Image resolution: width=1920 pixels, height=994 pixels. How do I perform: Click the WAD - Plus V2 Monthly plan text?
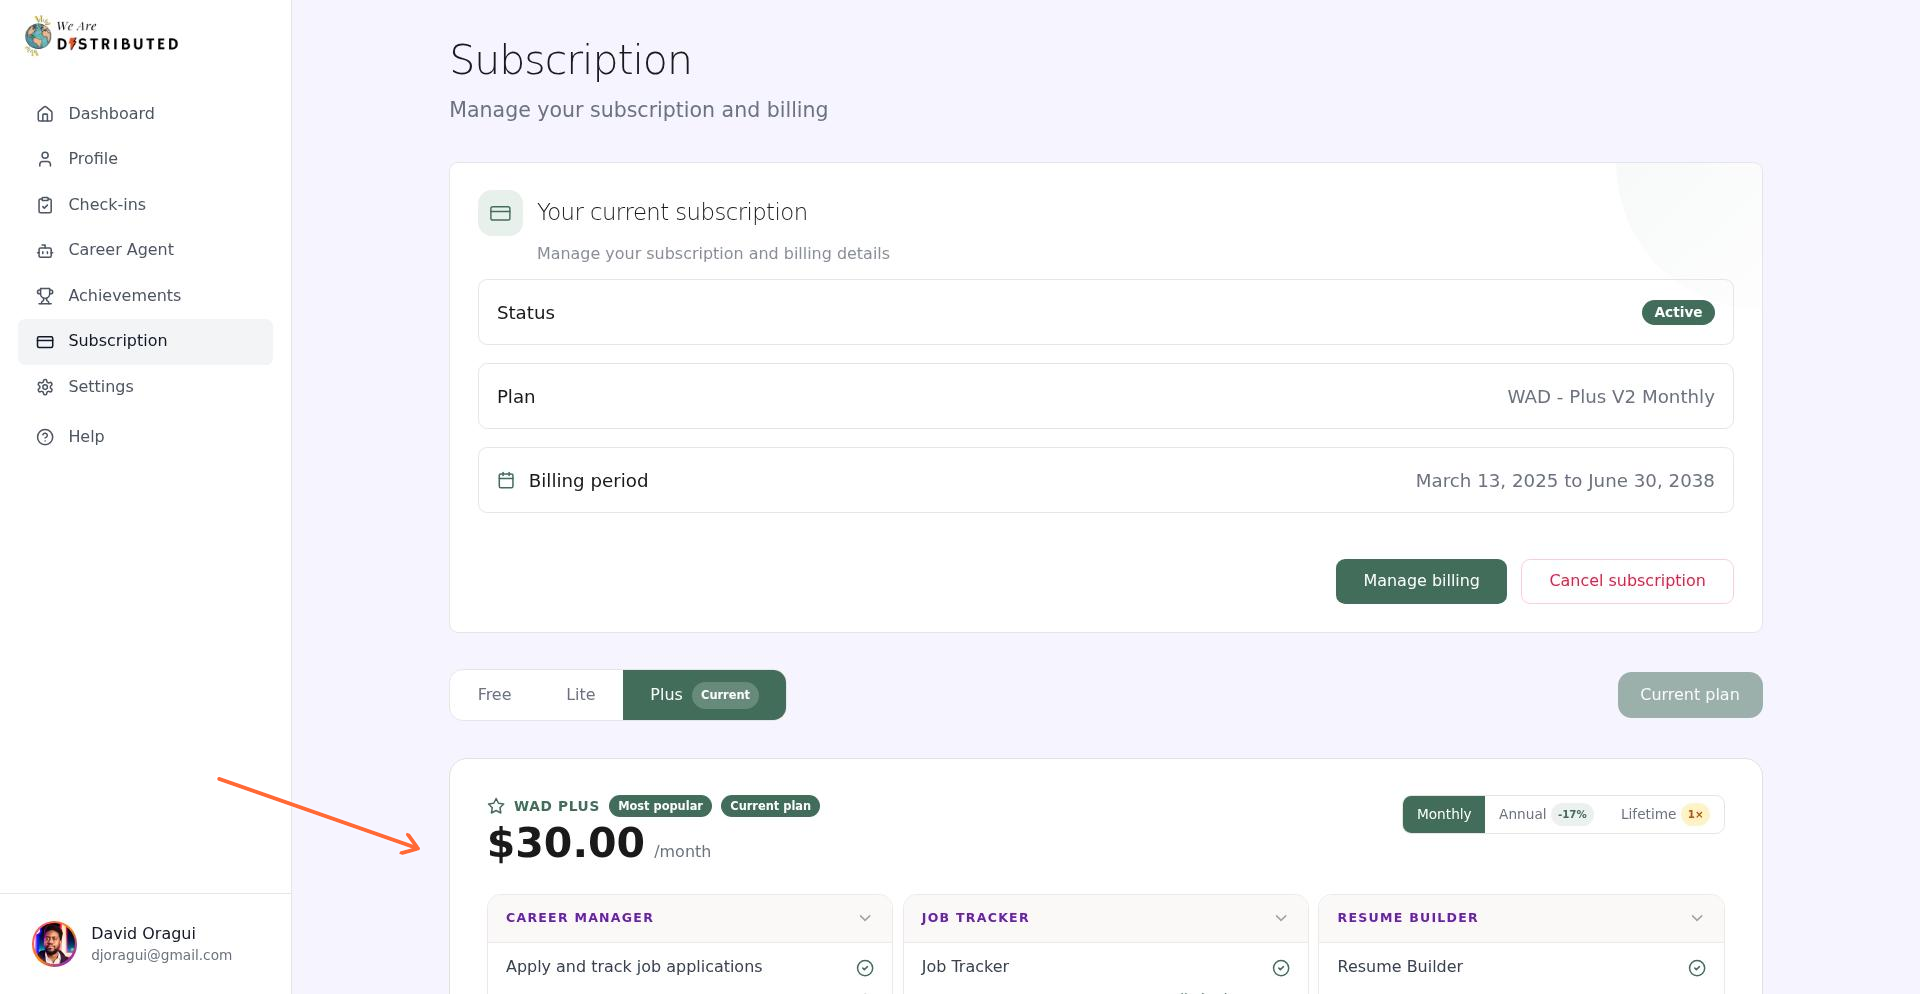tap(1611, 397)
